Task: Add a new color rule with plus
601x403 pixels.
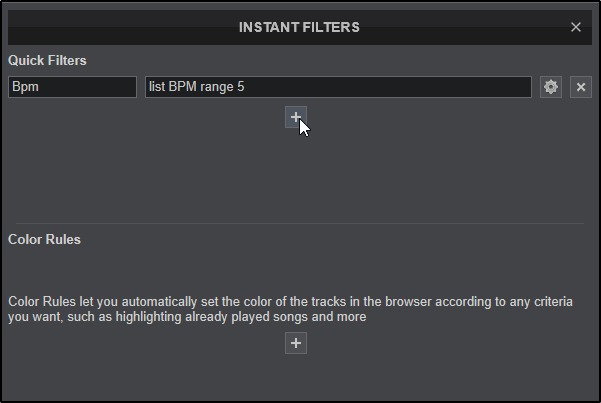Action: 296,343
